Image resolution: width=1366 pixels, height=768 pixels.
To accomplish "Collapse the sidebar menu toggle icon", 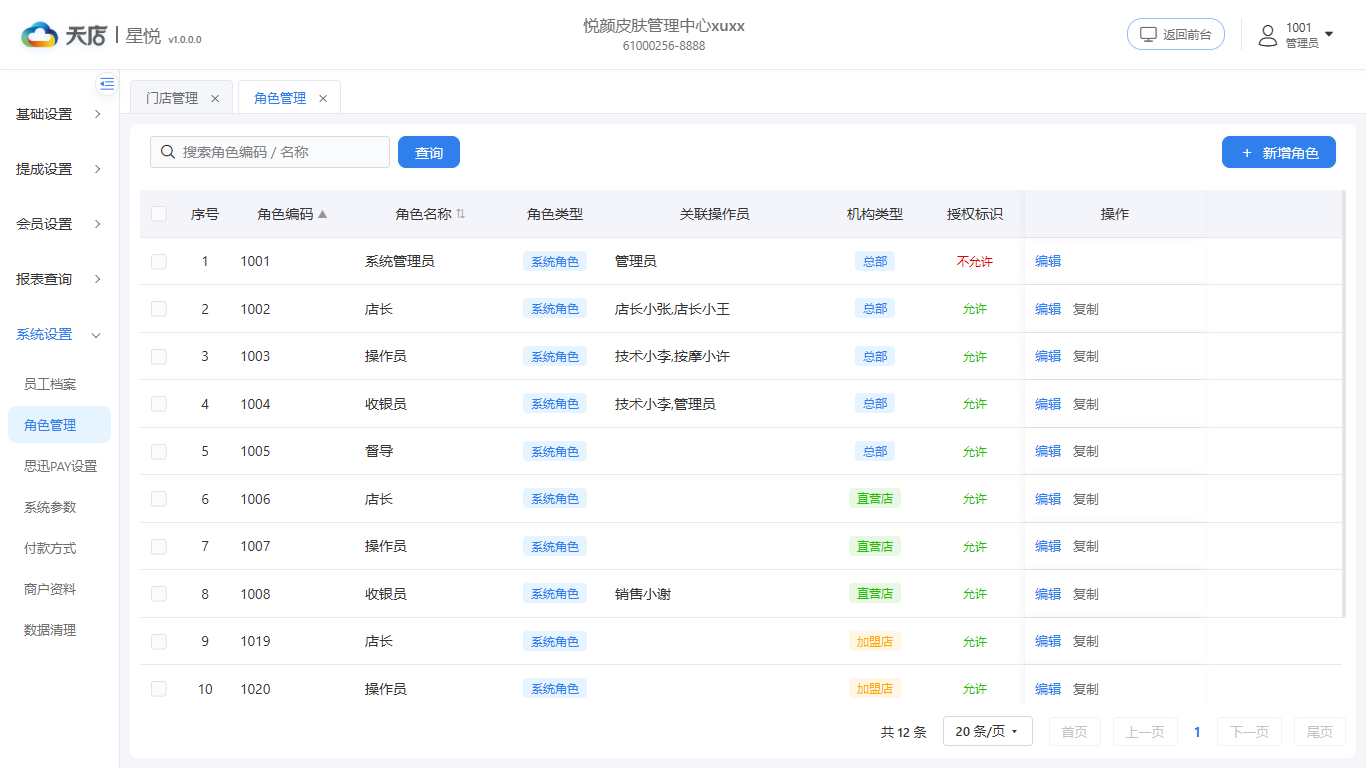I will coord(107,84).
